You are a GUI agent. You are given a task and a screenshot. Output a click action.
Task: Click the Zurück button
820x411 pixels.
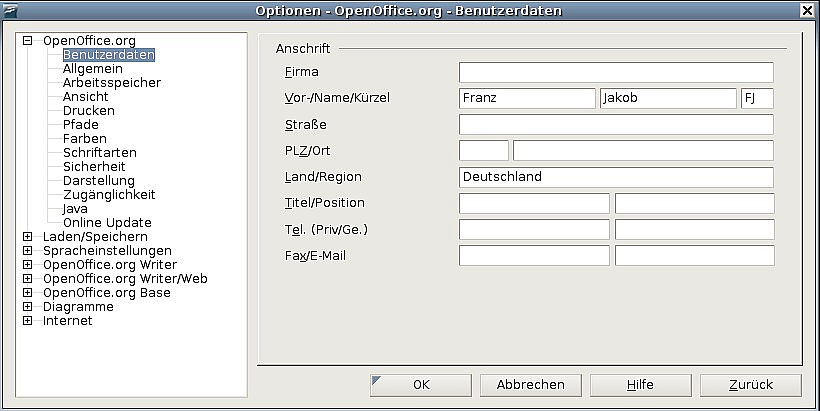click(x=750, y=385)
